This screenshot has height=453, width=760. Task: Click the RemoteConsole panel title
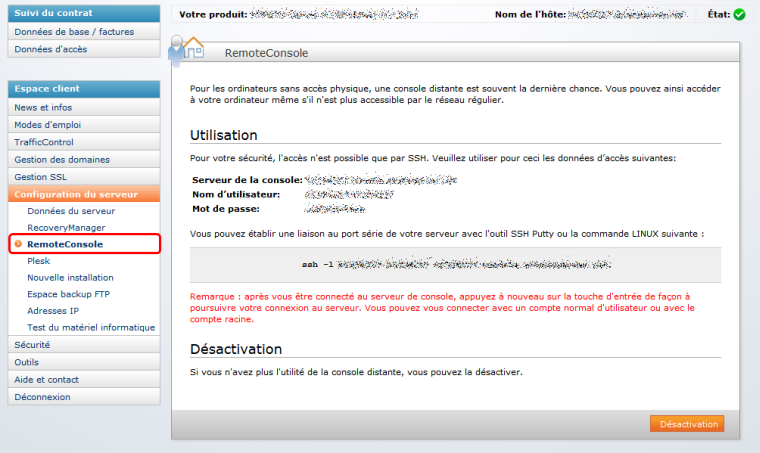coord(266,53)
